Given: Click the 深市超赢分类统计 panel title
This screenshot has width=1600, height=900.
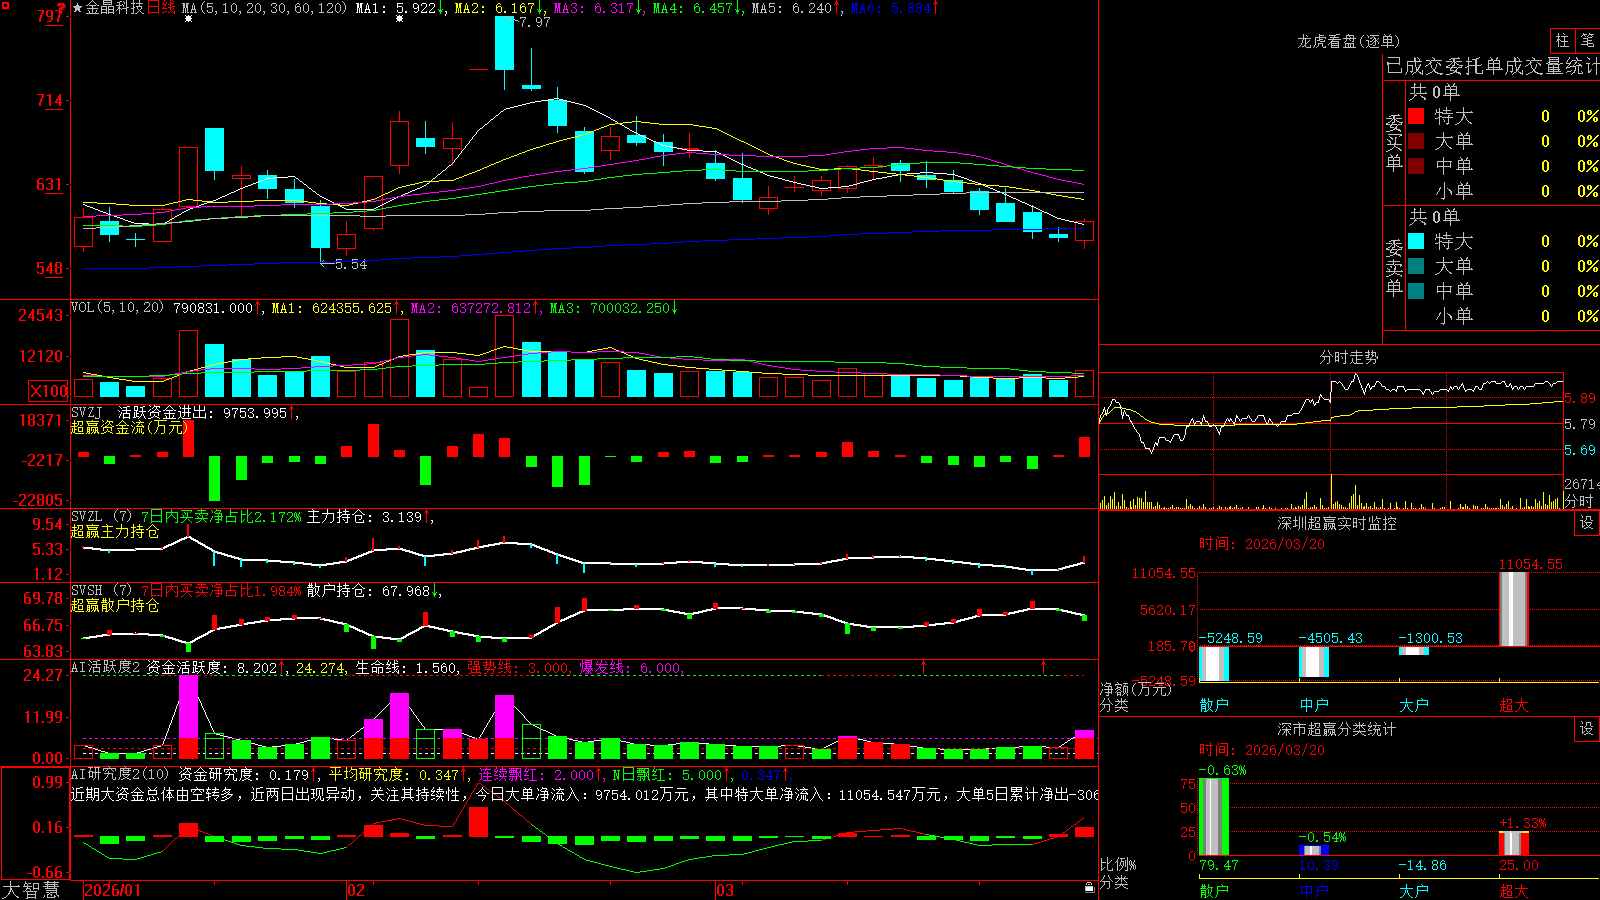Looking at the screenshot, I should click(x=1336, y=729).
